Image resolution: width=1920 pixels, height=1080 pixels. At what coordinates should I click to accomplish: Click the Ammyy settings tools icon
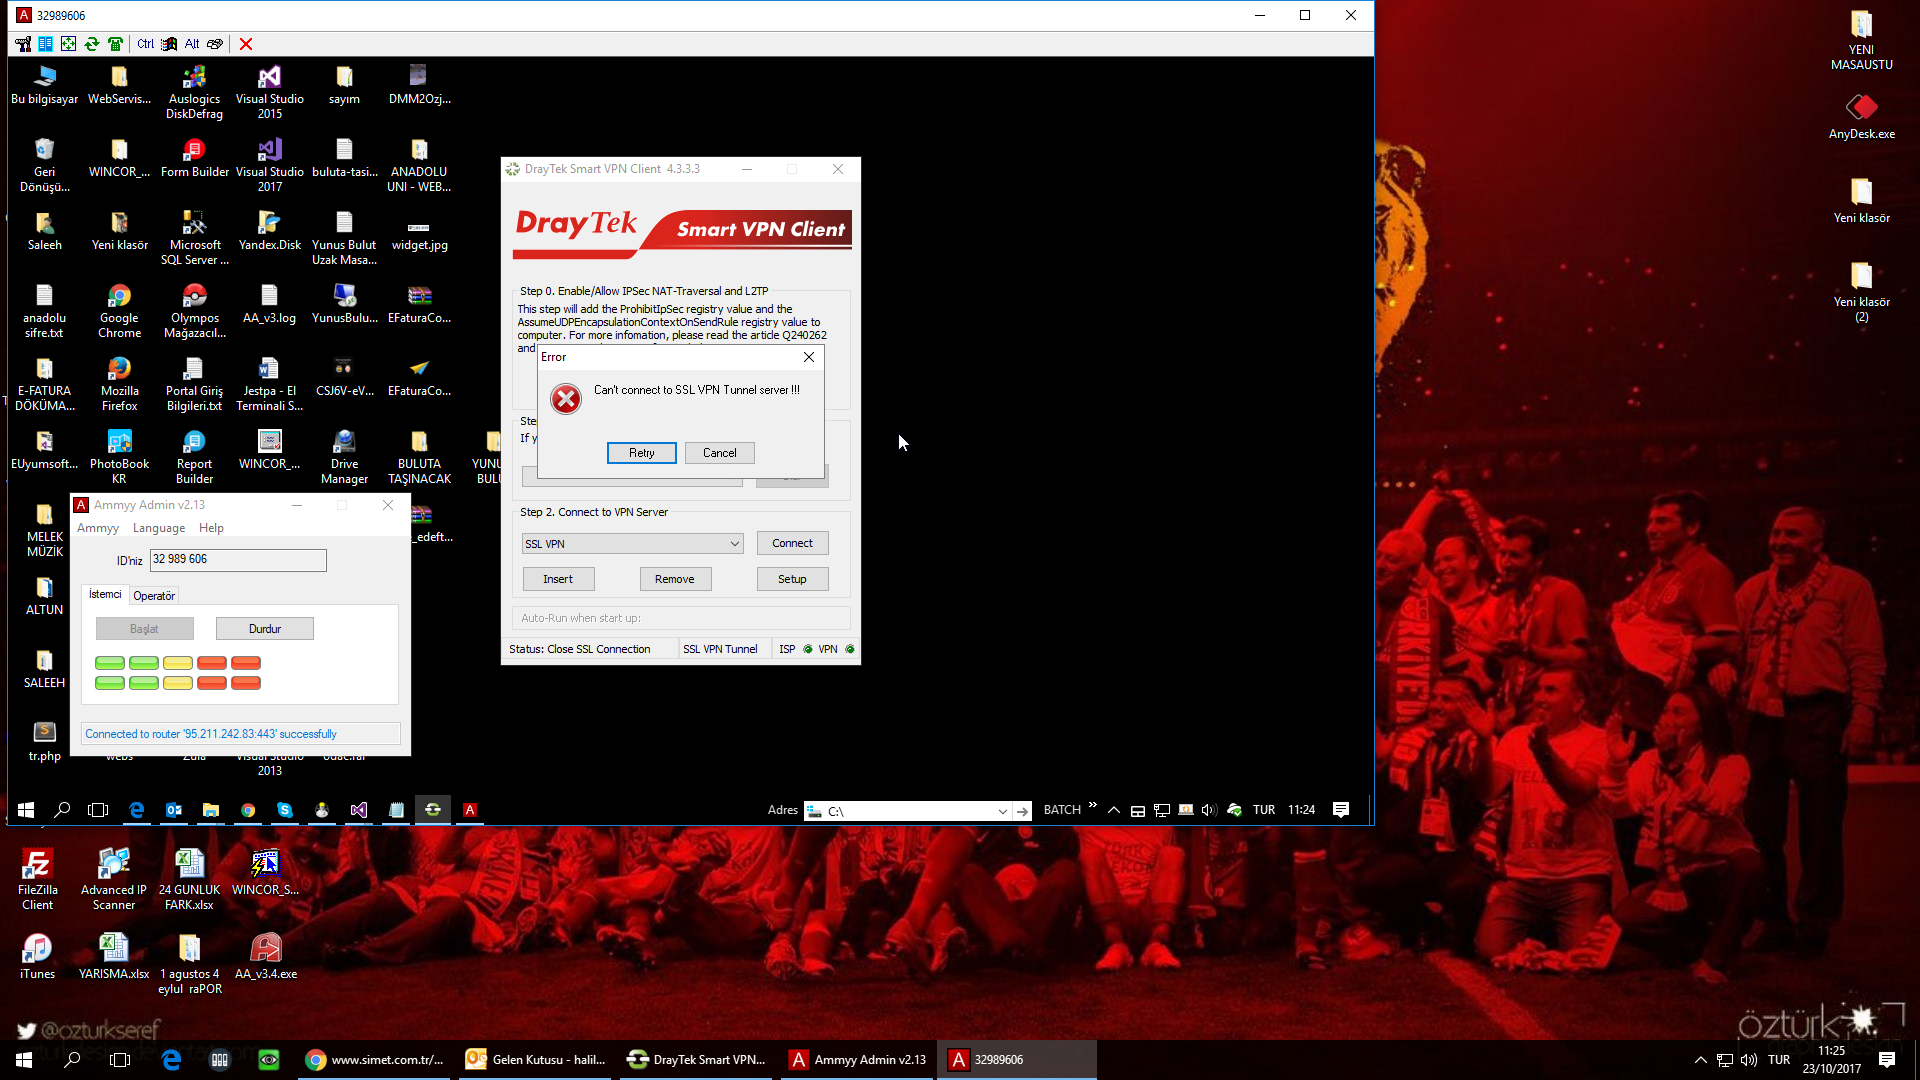point(22,44)
